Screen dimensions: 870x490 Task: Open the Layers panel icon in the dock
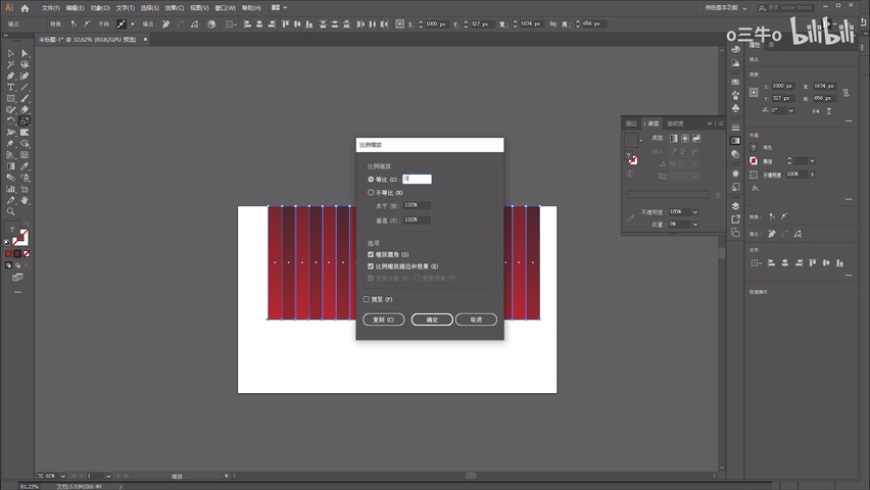[736, 207]
